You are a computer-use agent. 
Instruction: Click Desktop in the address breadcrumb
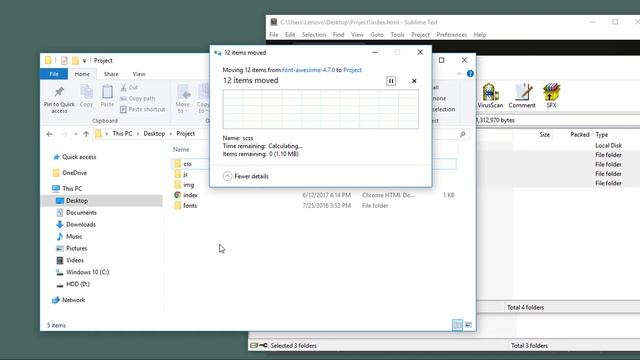tap(154, 133)
